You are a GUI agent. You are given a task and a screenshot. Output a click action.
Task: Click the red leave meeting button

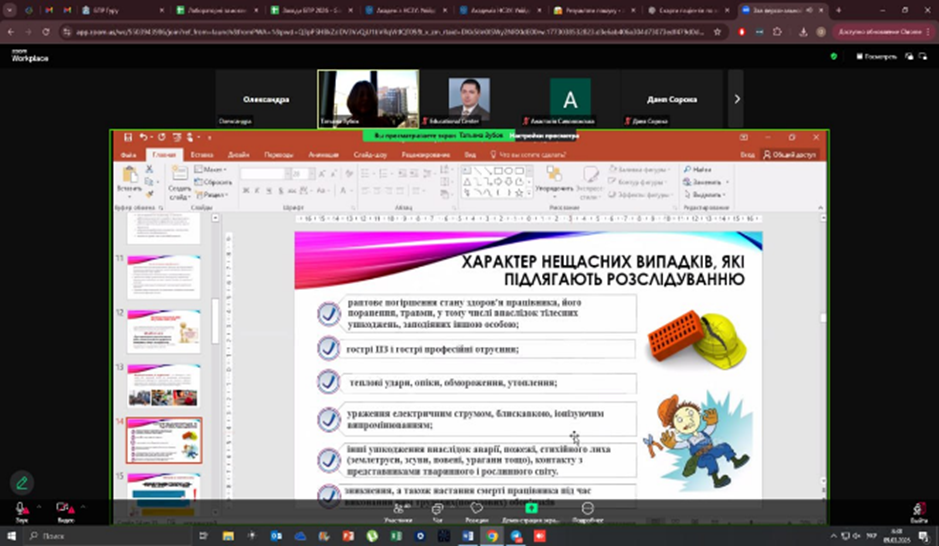(x=918, y=509)
